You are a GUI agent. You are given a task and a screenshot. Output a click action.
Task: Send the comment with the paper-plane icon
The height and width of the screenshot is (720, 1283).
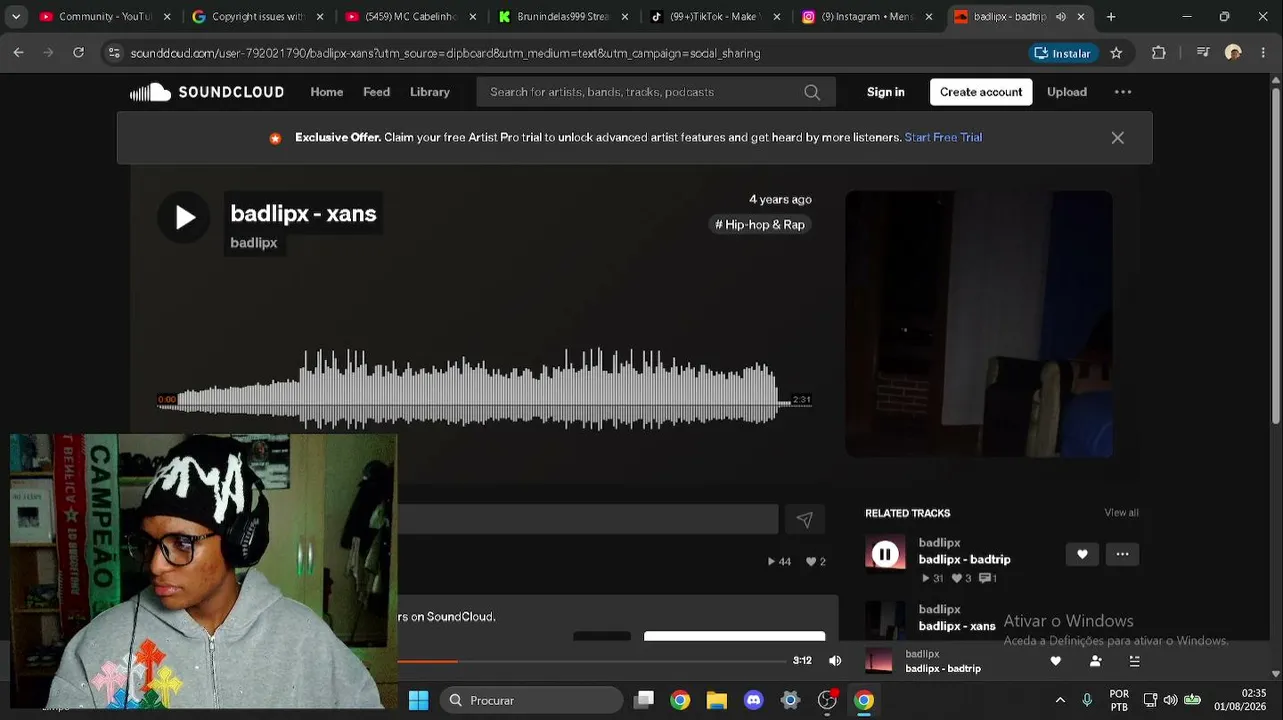click(x=805, y=519)
